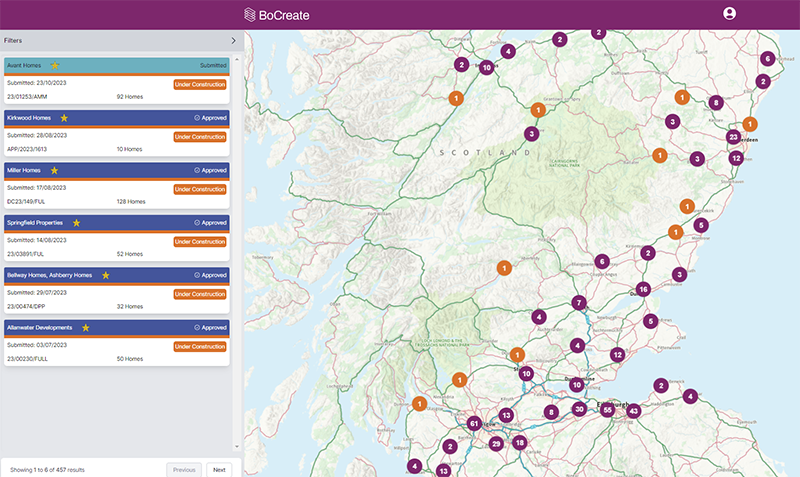This screenshot has height=477, width=800.
Task: Toggle favourite star on Avant Homes card
Action: pos(55,65)
